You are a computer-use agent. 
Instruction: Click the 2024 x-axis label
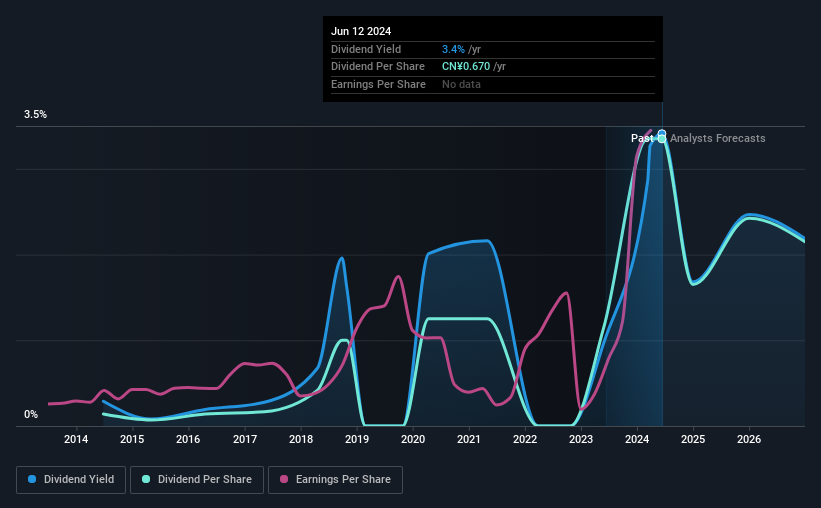click(637, 439)
